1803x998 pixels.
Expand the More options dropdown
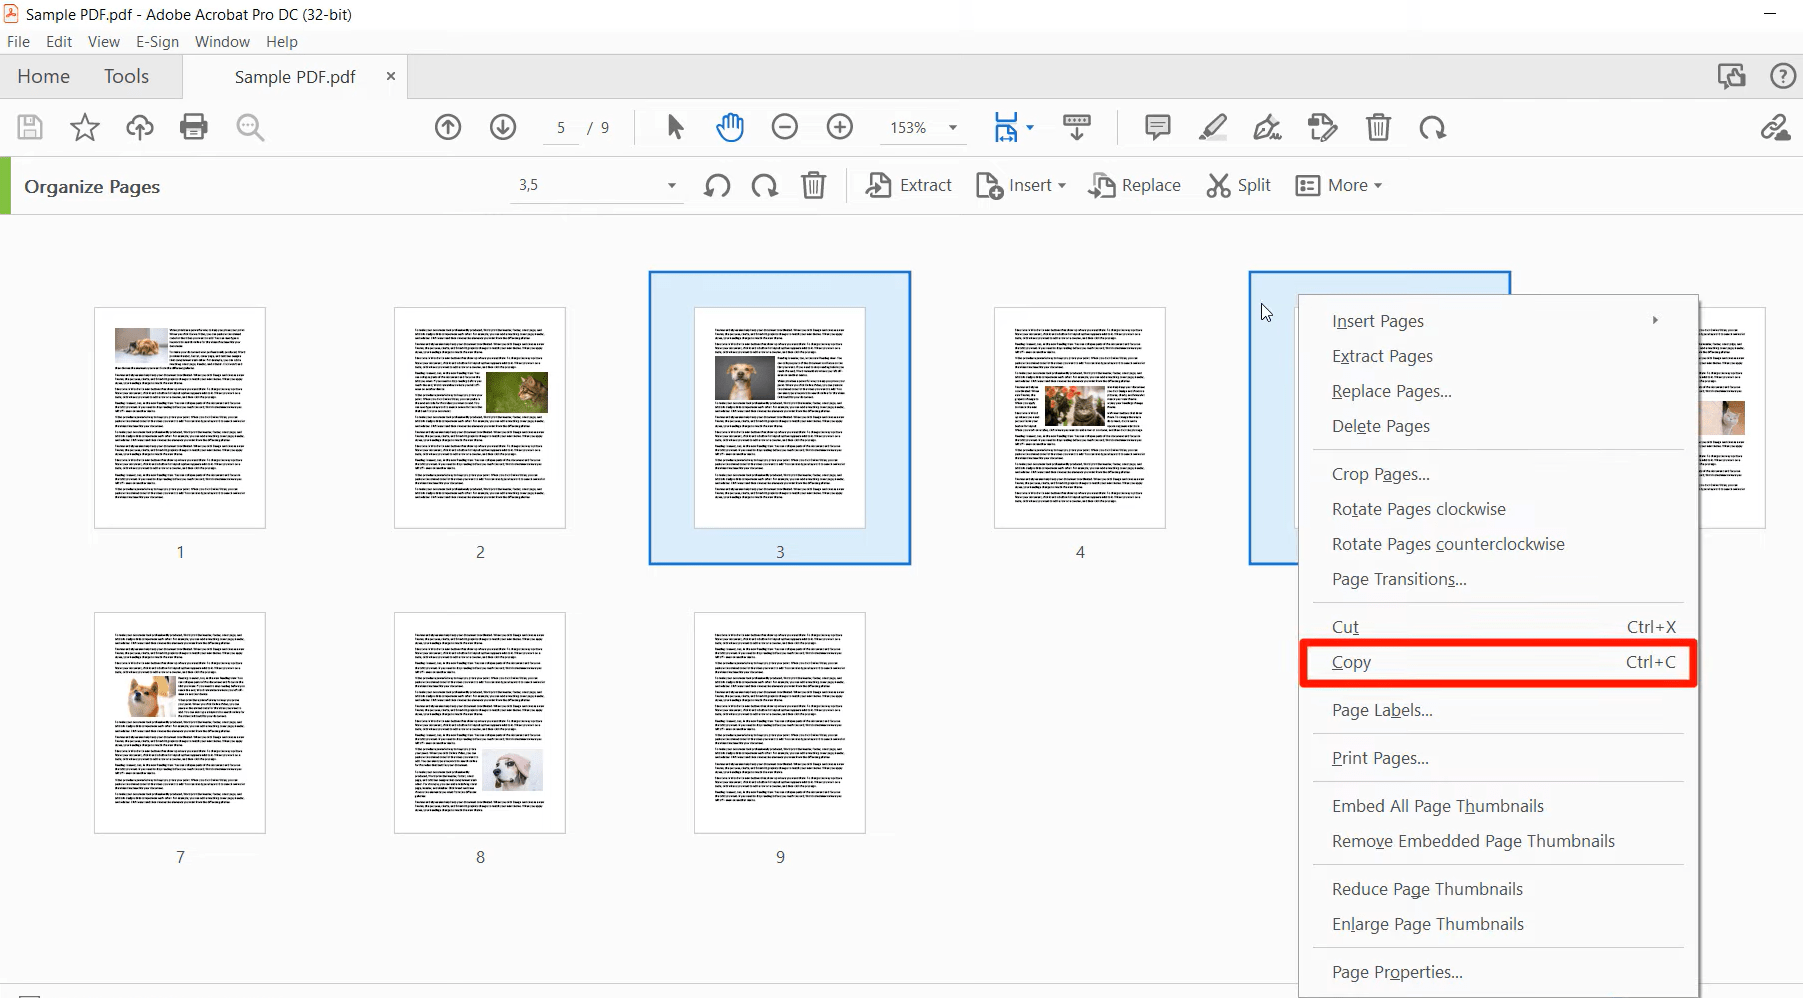pos(1338,185)
